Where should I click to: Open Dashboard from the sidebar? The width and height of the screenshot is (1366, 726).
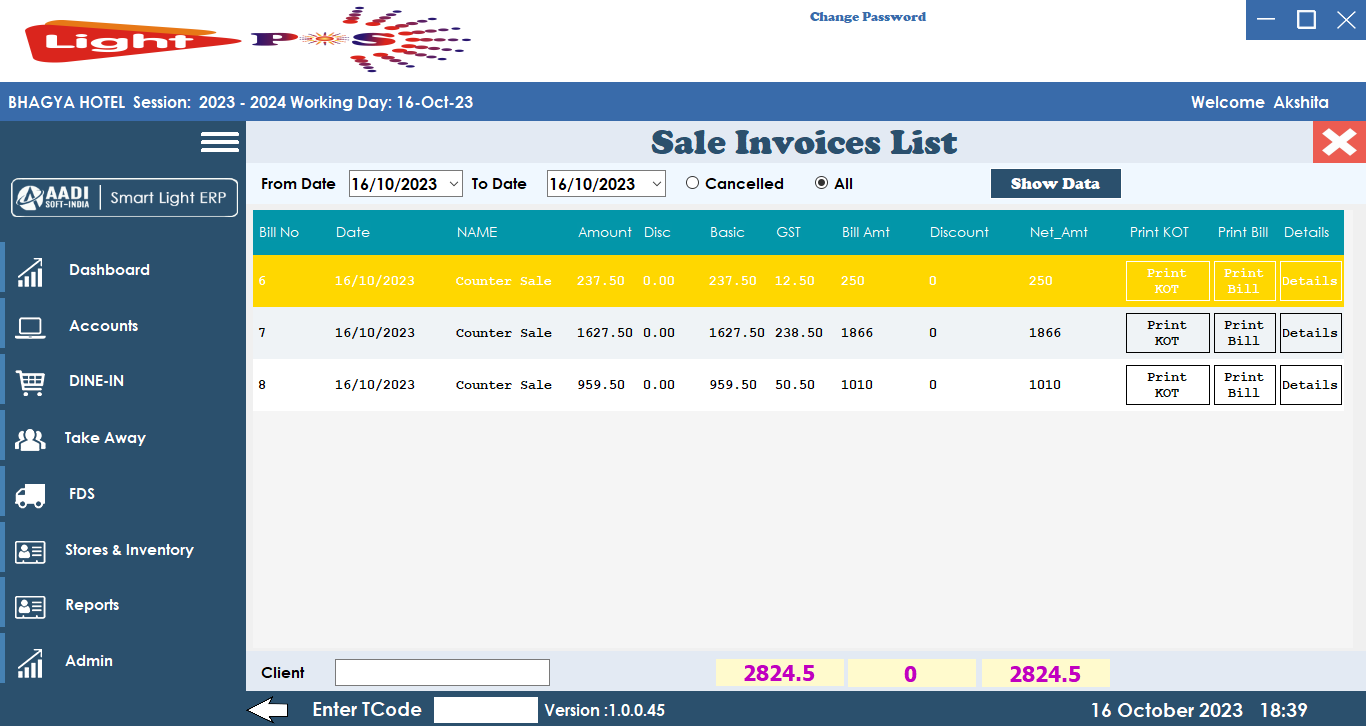pos(109,270)
